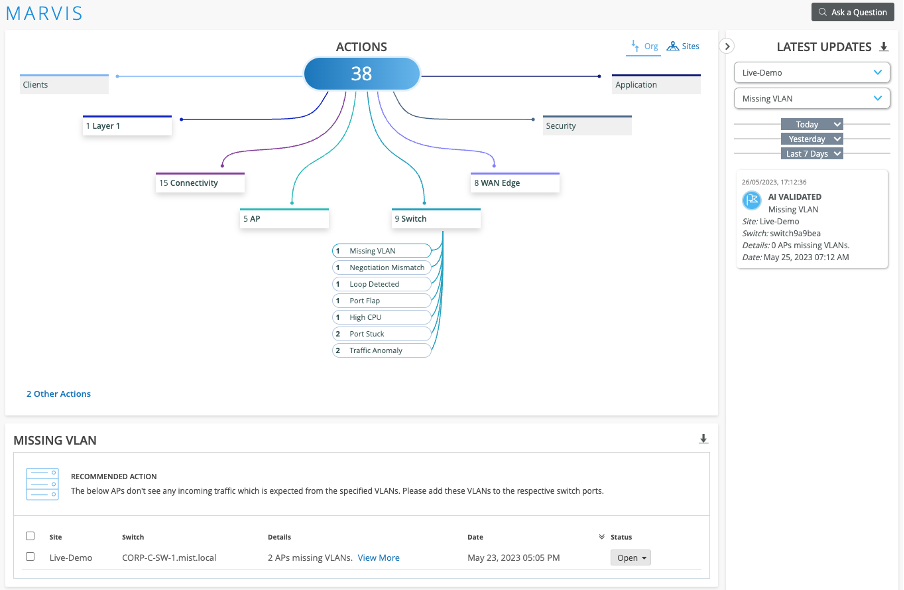904x590 pixels.
Task: Open 2 Other Actions link
Action: click(58, 394)
